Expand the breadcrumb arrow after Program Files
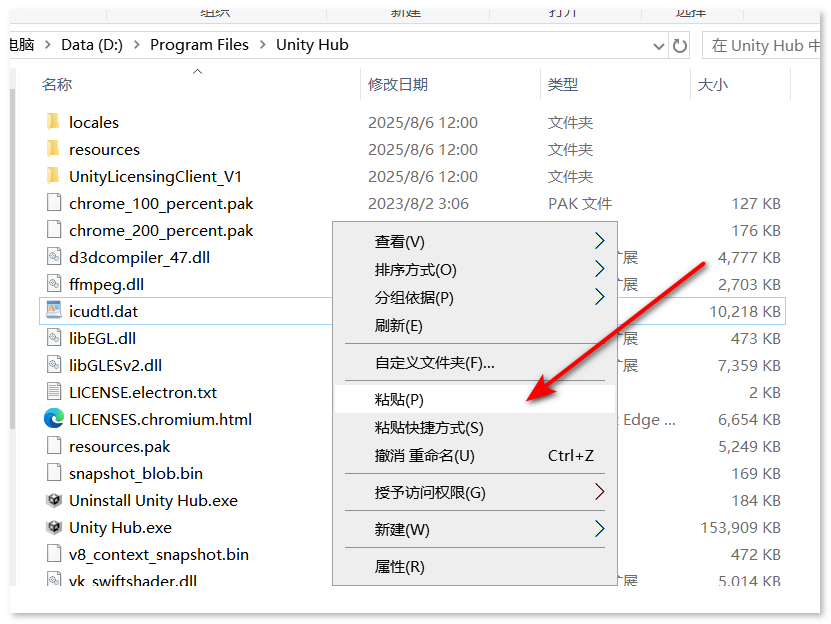This screenshot has width=831, height=624. tap(263, 45)
